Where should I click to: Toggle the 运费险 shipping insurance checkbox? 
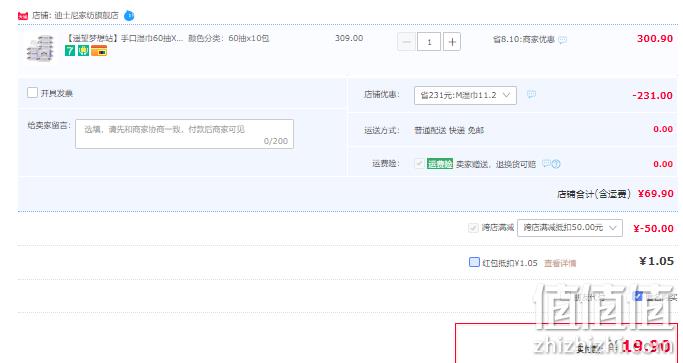coord(419,163)
